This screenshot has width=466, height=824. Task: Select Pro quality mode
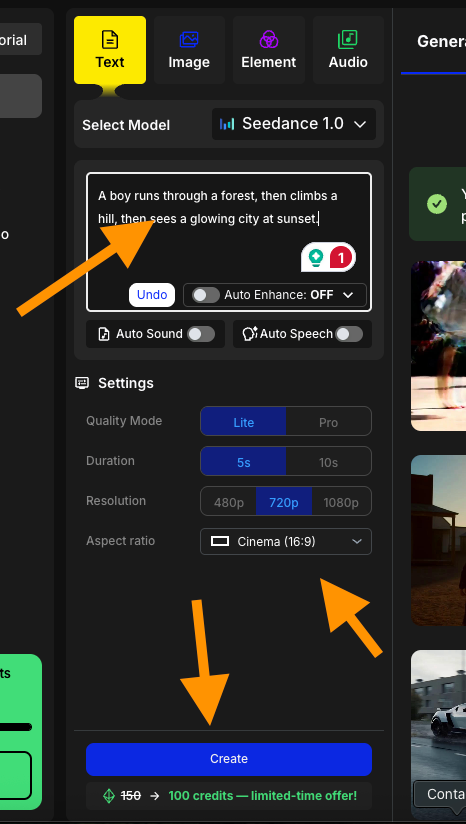(x=328, y=421)
